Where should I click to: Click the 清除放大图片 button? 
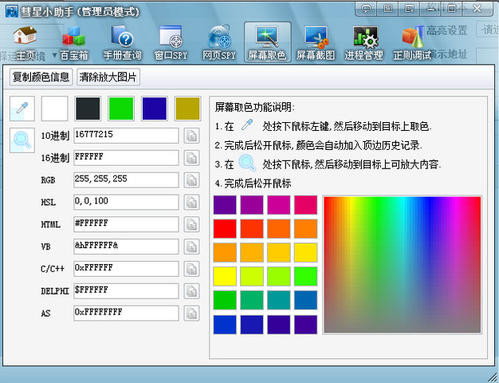coord(108,77)
